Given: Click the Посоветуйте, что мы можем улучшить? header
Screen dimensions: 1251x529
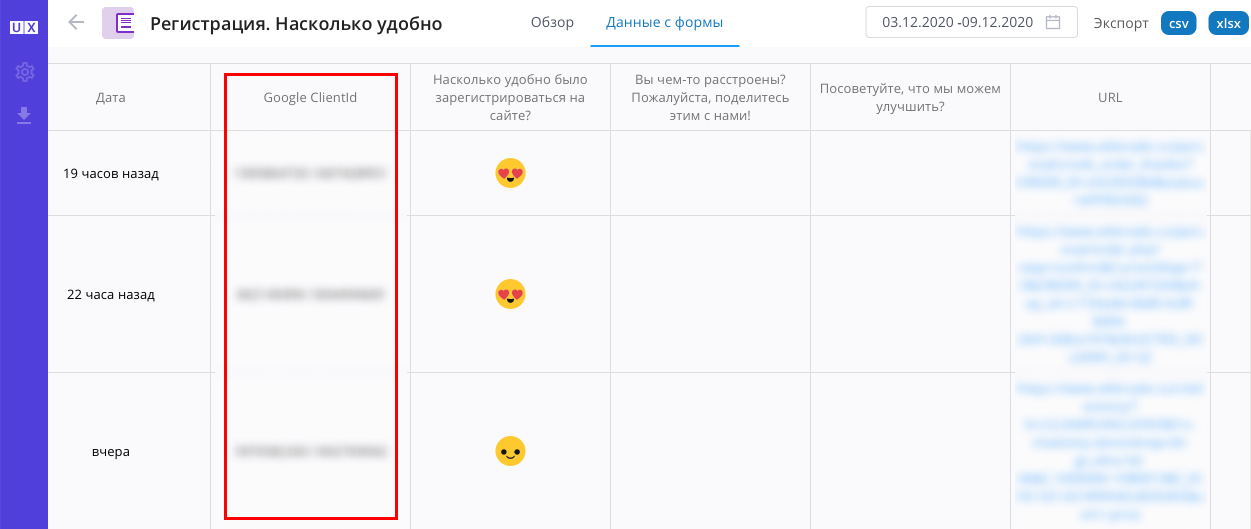Looking at the screenshot, I should pyautogui.click(x=910, y=98).
